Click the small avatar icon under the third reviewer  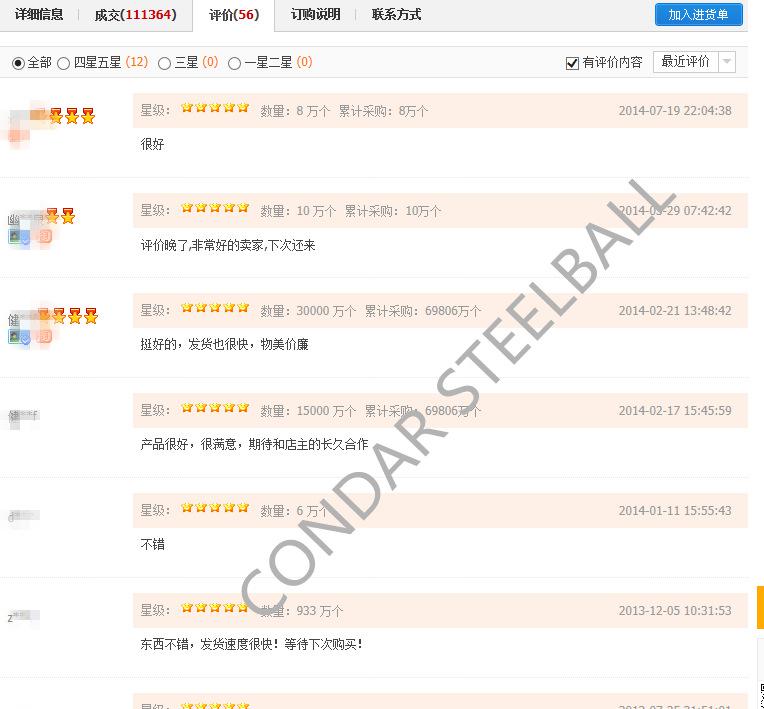point(15,337)
